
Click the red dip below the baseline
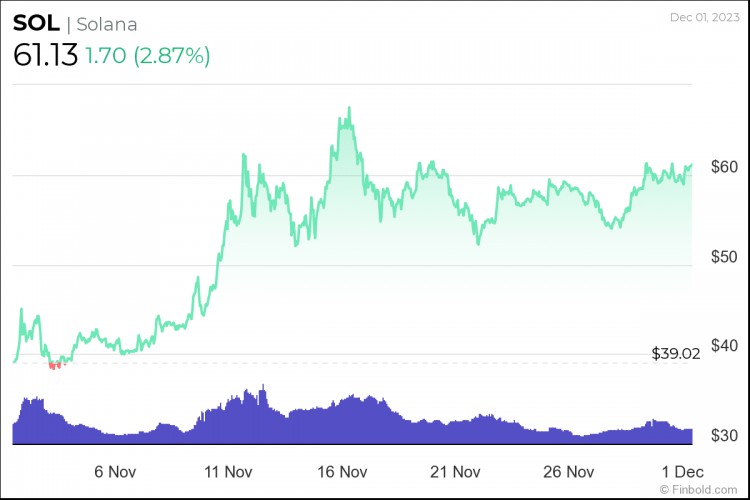point(55,366)
